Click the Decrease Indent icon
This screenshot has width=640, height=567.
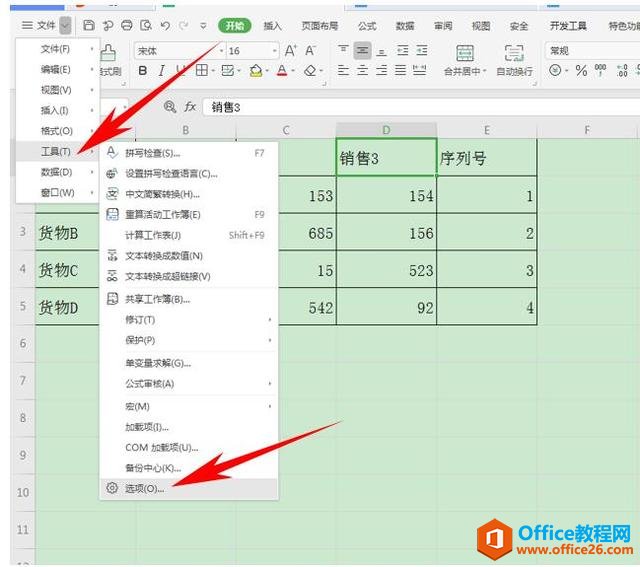point(403,50)
